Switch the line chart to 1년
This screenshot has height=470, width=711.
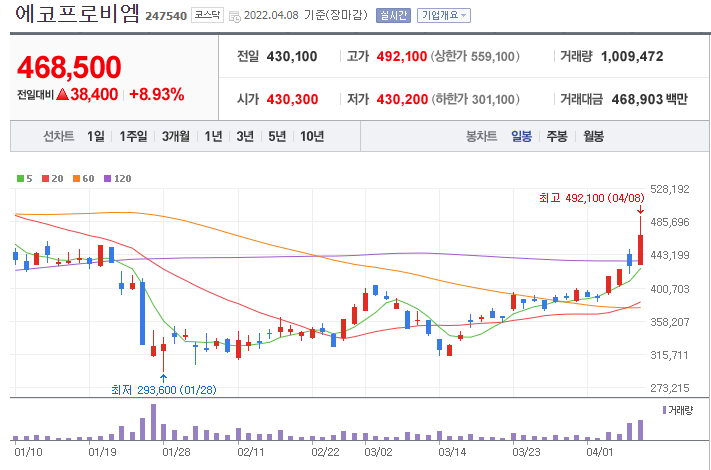(x=213, y=136)
